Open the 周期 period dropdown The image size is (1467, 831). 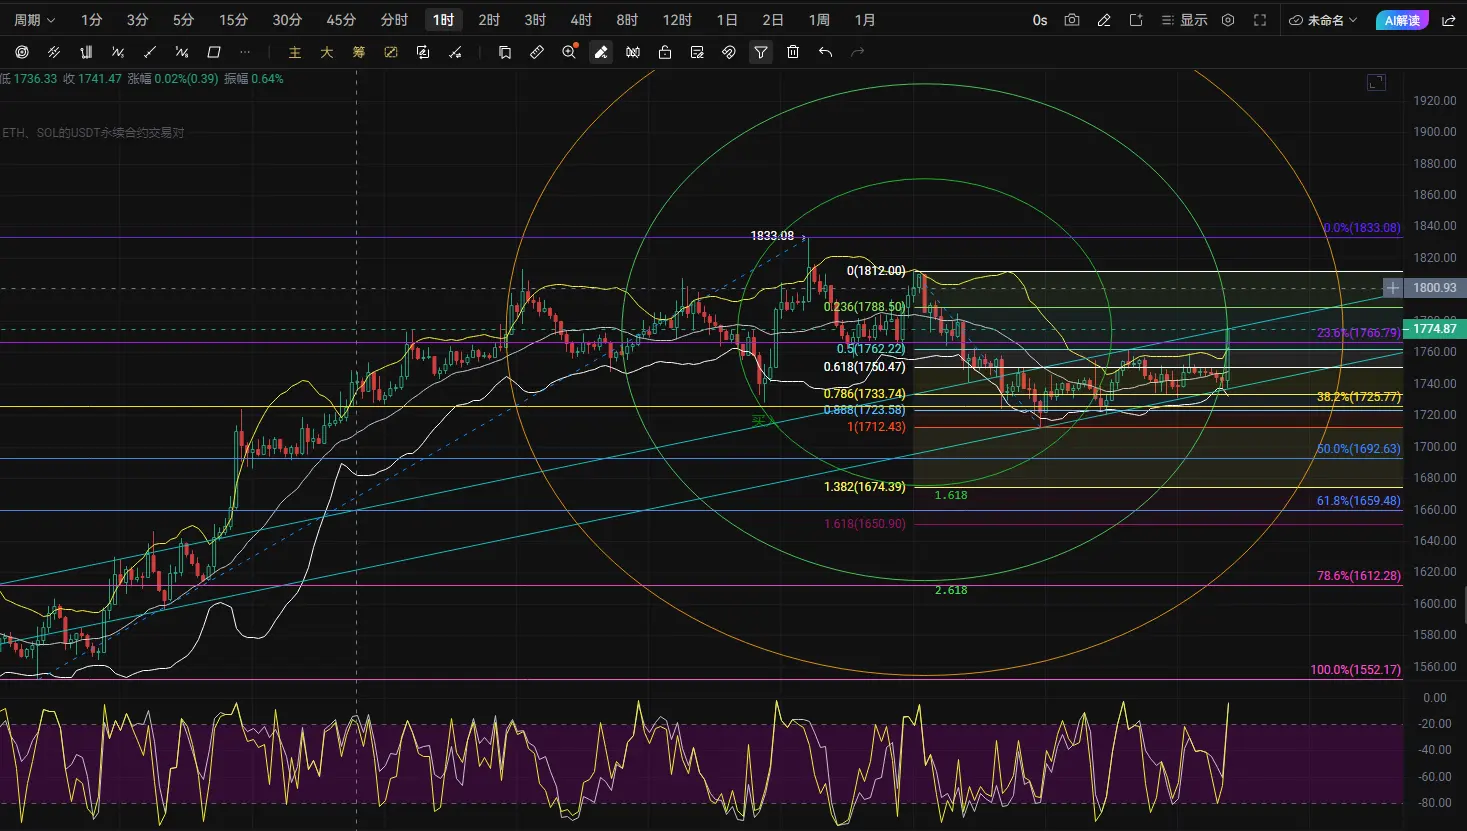coord(34,20)
